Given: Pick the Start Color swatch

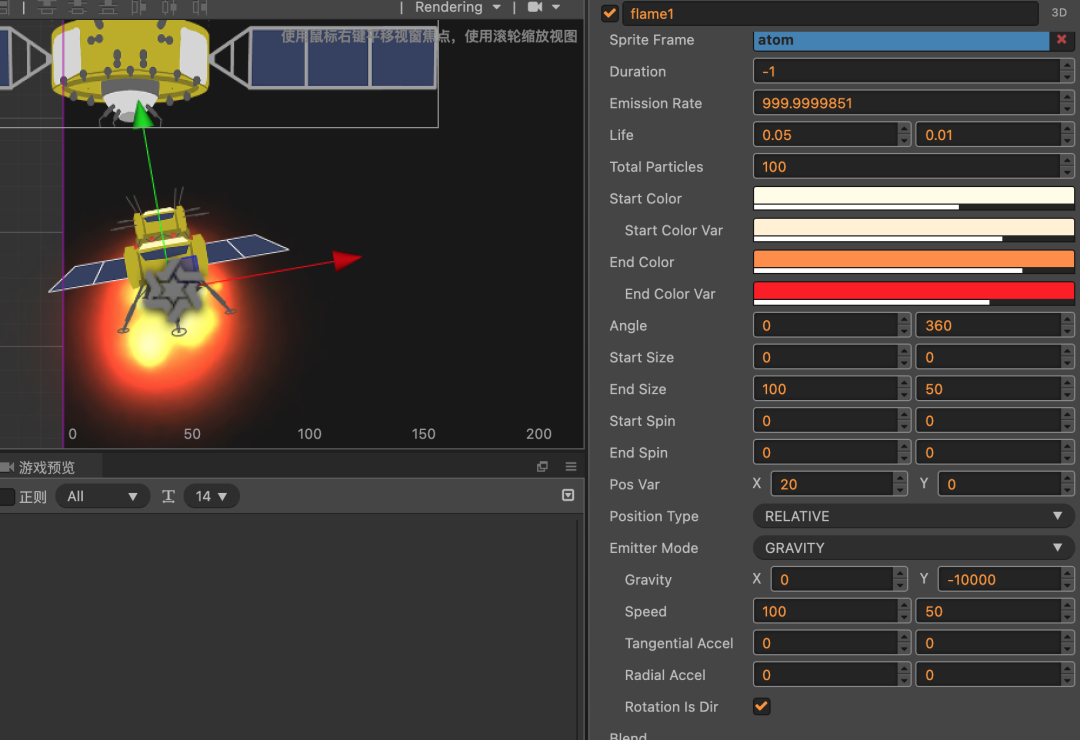Looking at the screenshot, I should (913, 198).
